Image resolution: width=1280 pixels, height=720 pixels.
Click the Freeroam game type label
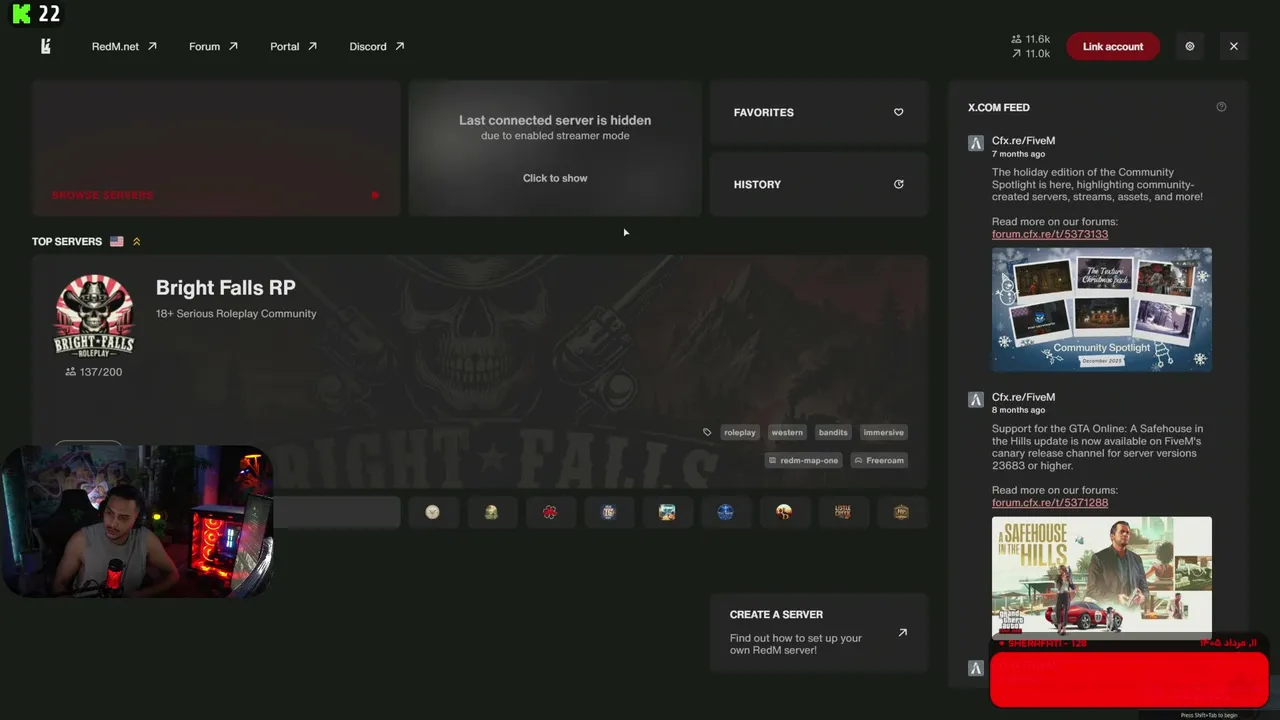879,460
